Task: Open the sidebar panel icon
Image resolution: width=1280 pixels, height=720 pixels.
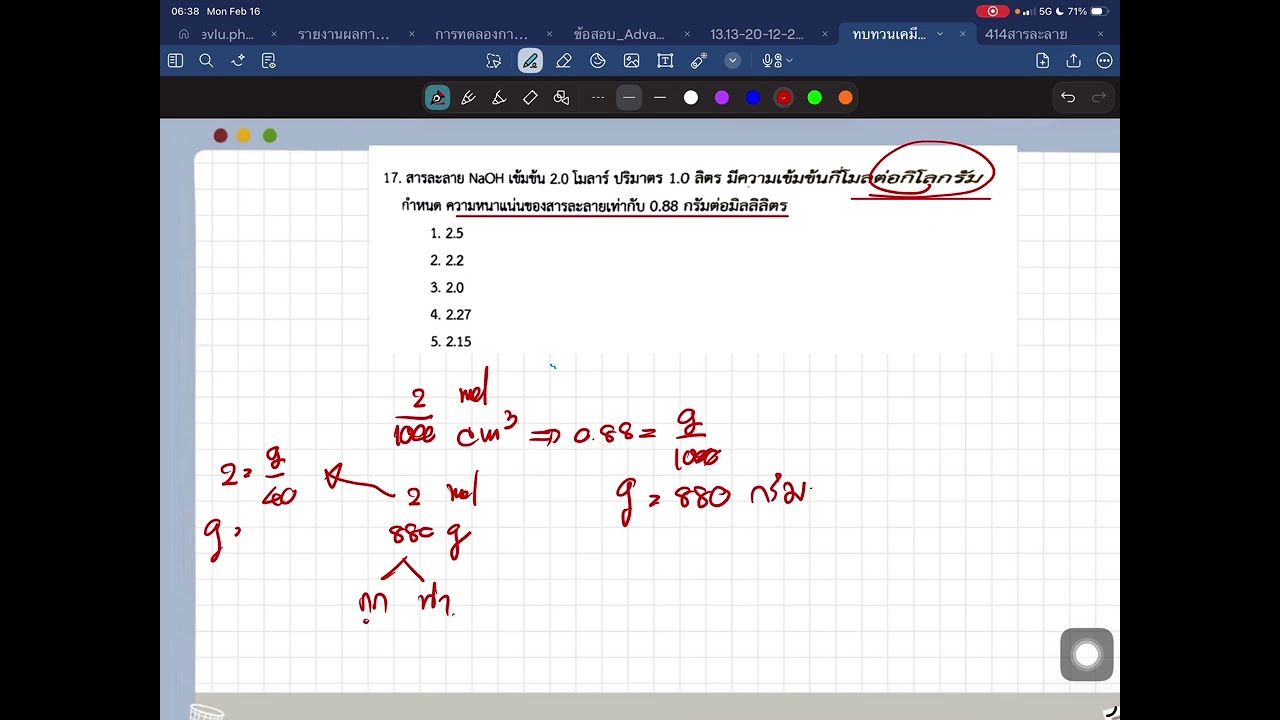Action: 175,61
